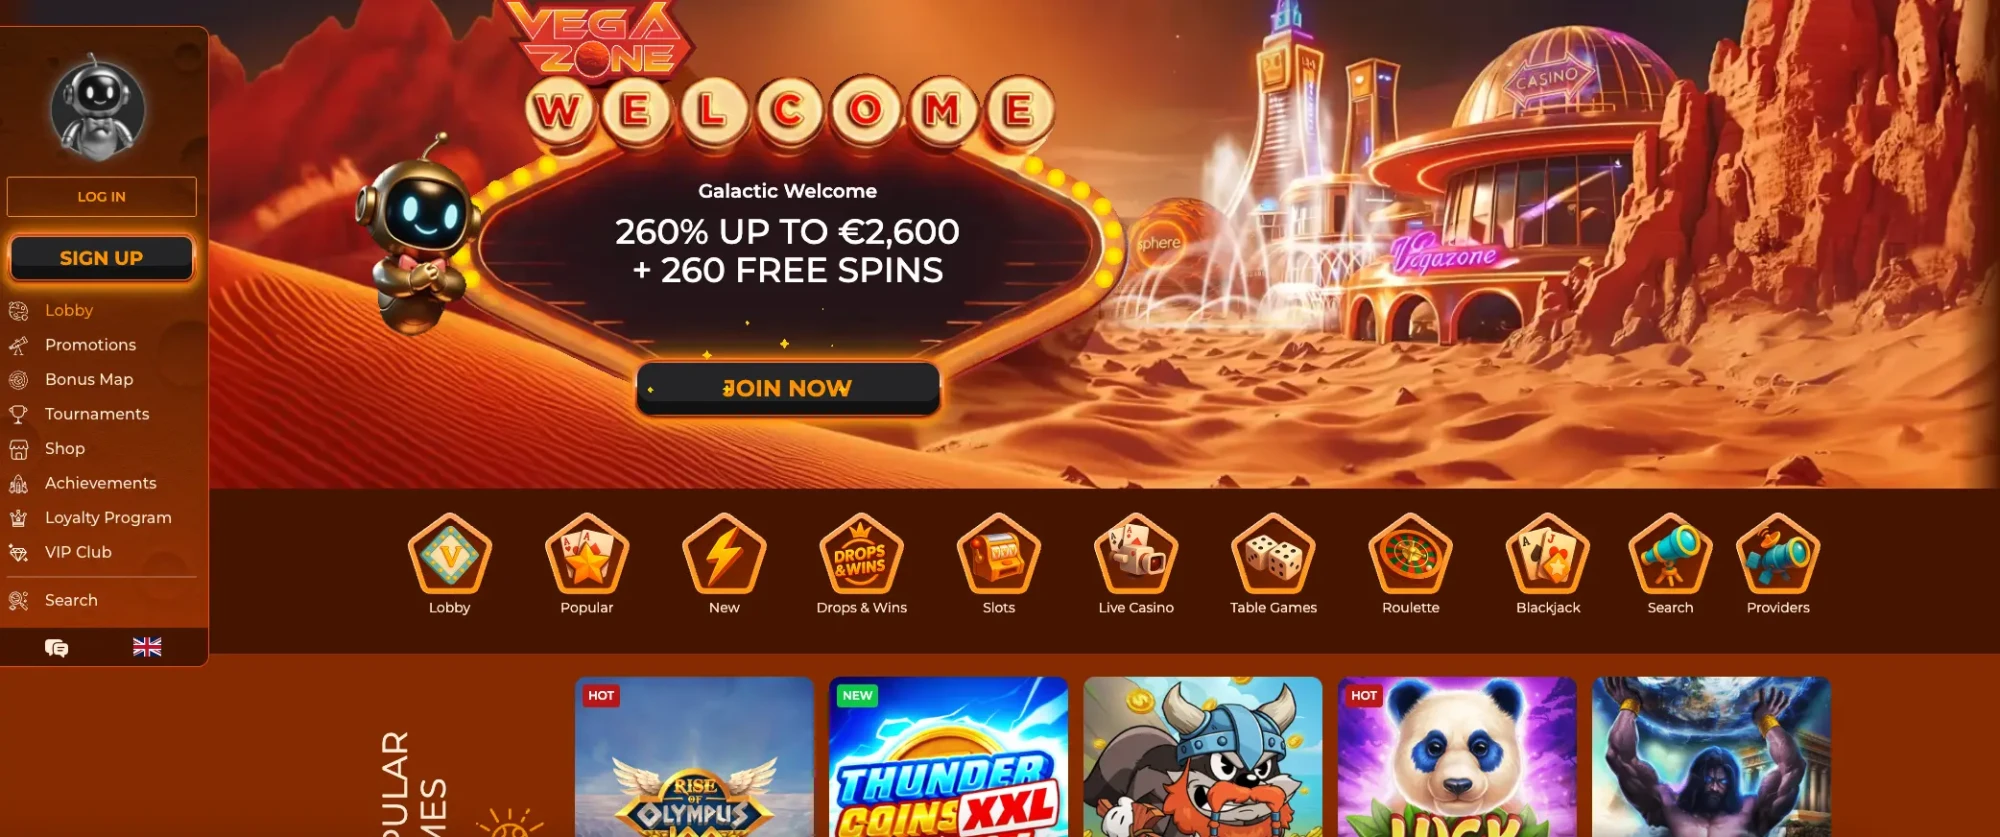
Task: Open the Providers telescope icon
Action: pyautogui.click(x=1778, y=554)
